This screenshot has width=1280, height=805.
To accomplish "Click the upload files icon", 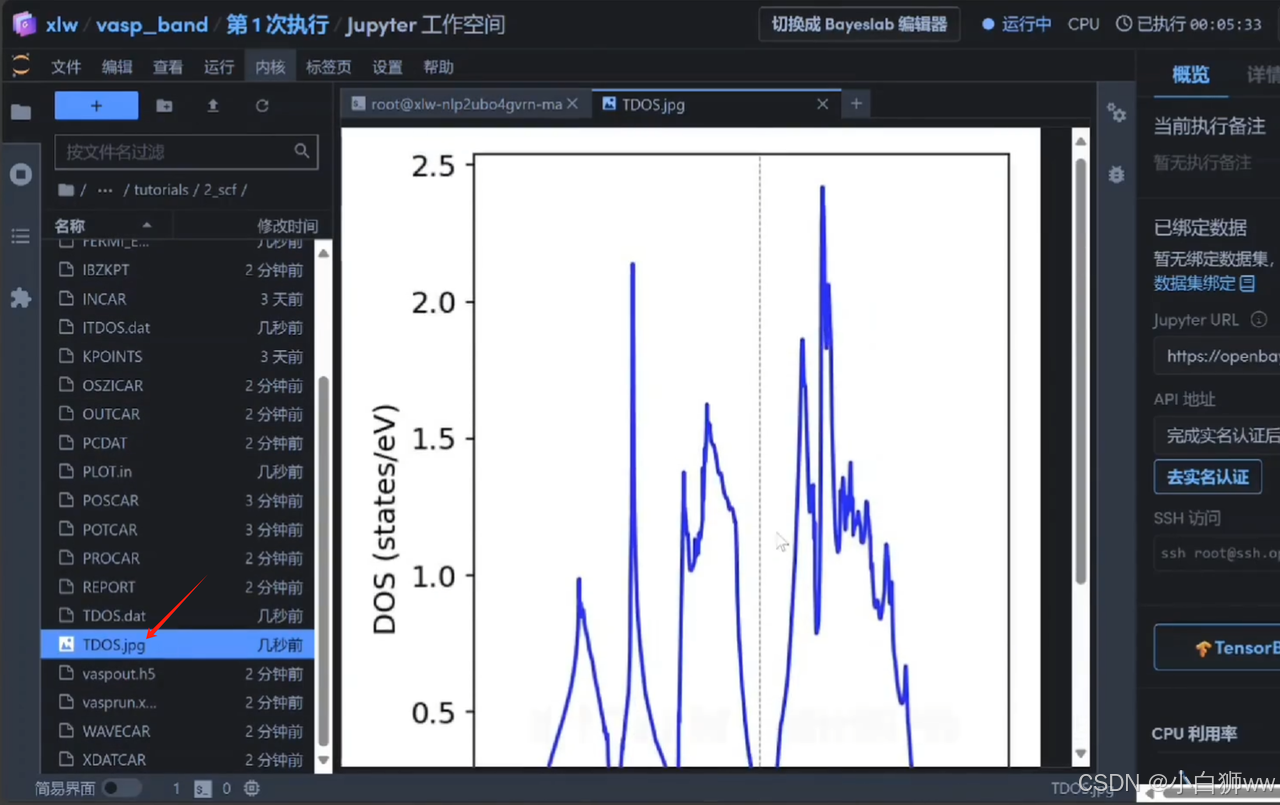I will pos(213,105).
